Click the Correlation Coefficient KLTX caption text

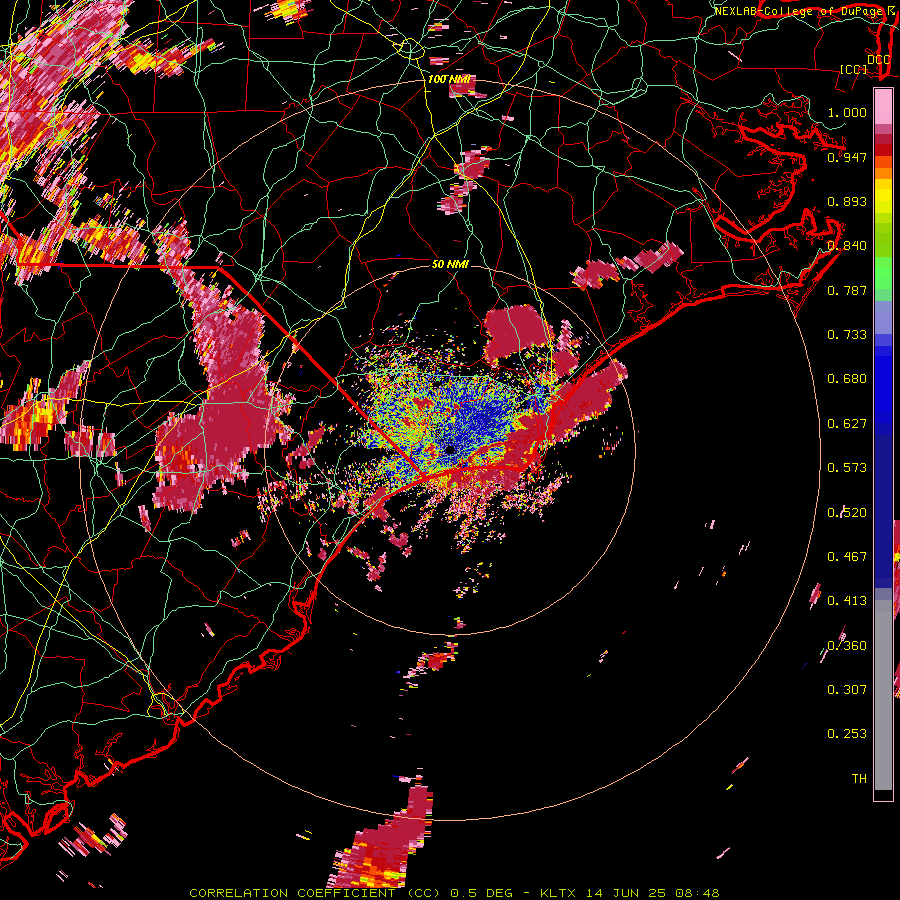coord(454,893)
